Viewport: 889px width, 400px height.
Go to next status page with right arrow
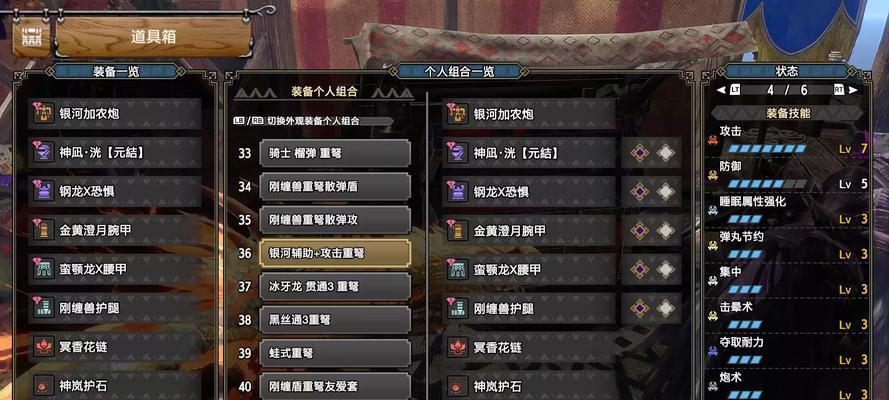coord(853,90)
